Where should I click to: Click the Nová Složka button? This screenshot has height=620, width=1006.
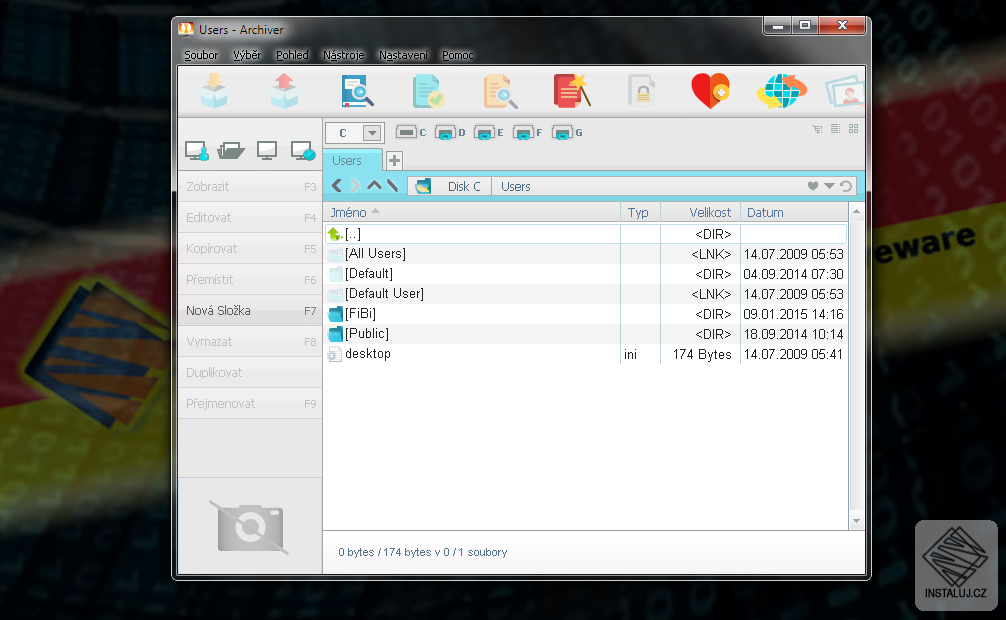click(x=250, y=311)
